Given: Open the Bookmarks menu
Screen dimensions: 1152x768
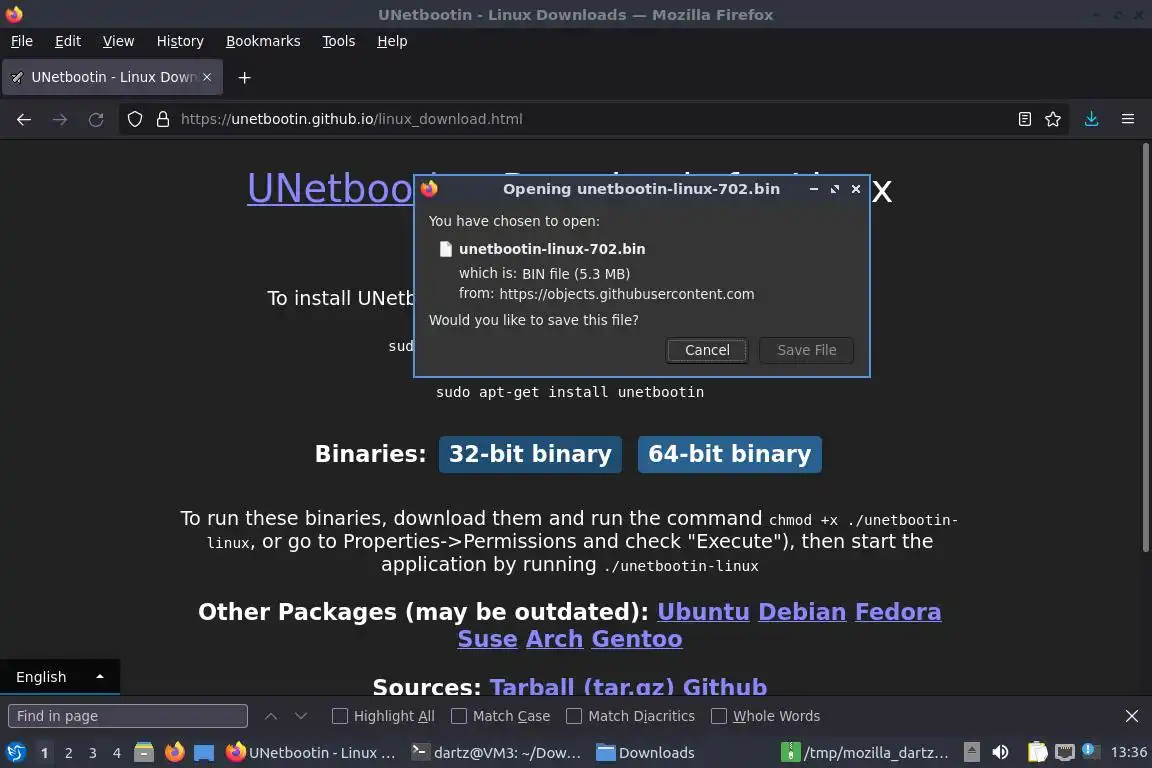Looking at the screenshot, I should click(x=263, y=41).
